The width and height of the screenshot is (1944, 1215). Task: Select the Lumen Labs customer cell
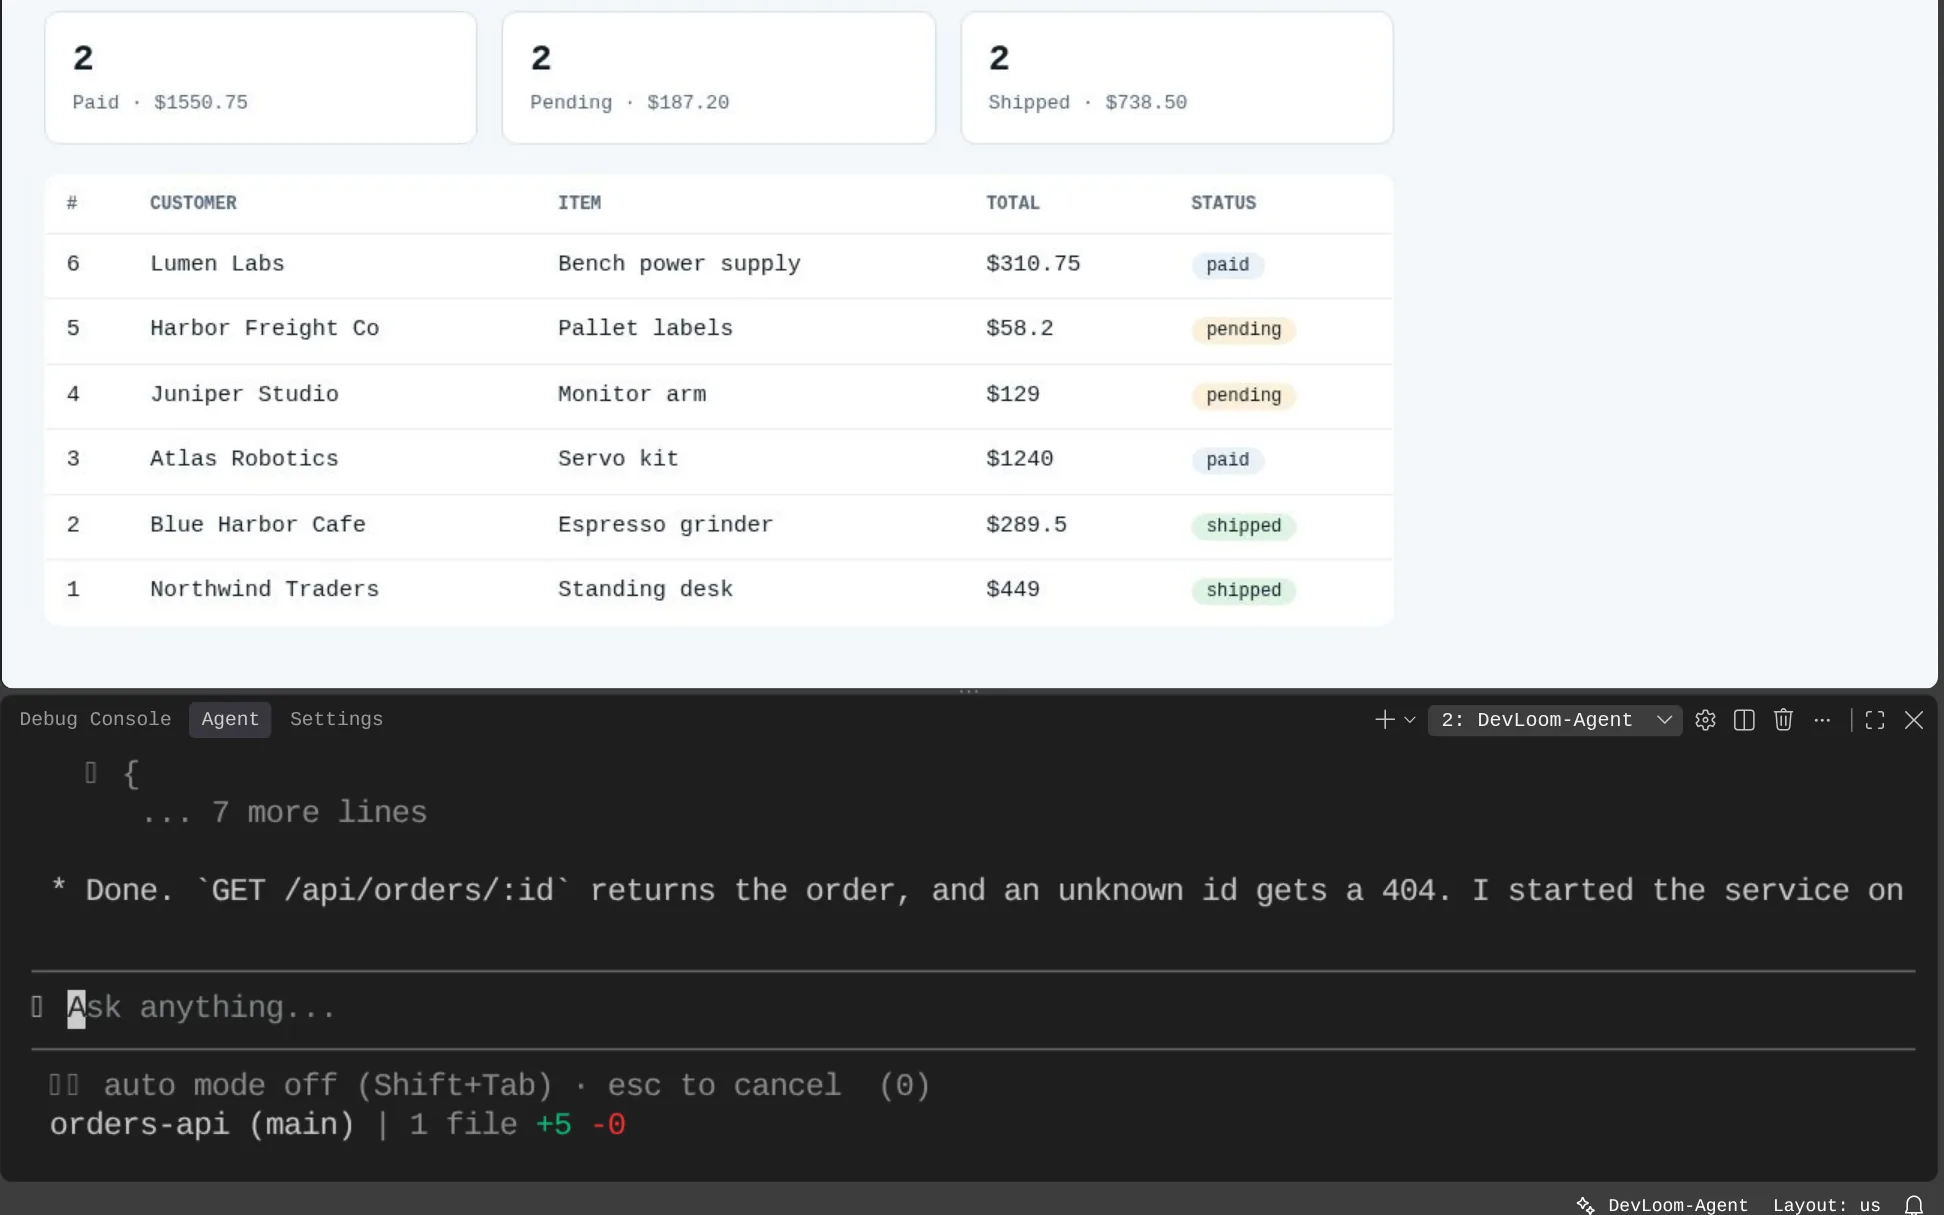217,264
